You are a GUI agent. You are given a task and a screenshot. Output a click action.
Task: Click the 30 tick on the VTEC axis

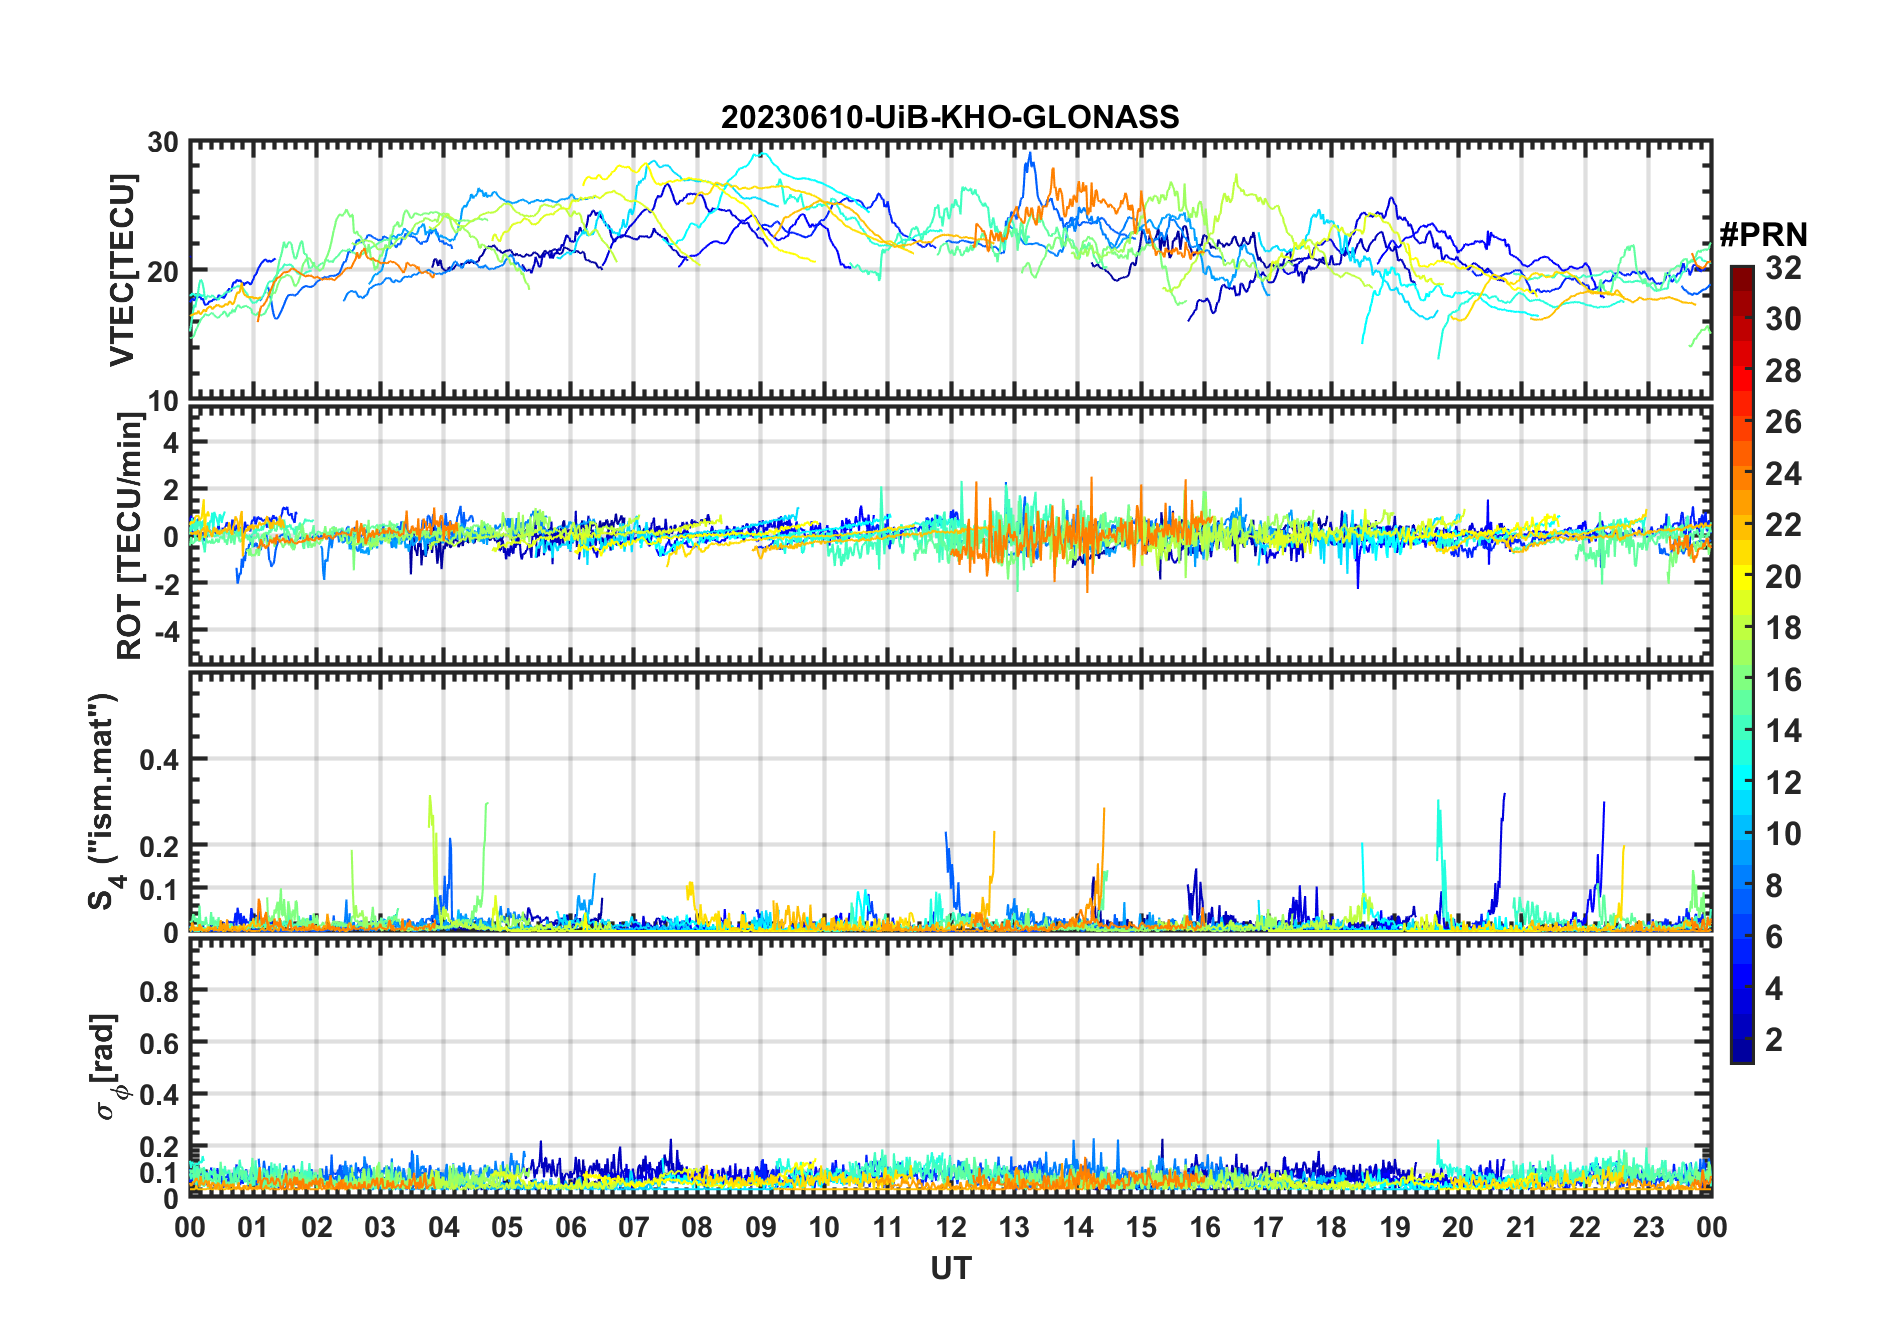pyautogui.click(x=164, y=143)
